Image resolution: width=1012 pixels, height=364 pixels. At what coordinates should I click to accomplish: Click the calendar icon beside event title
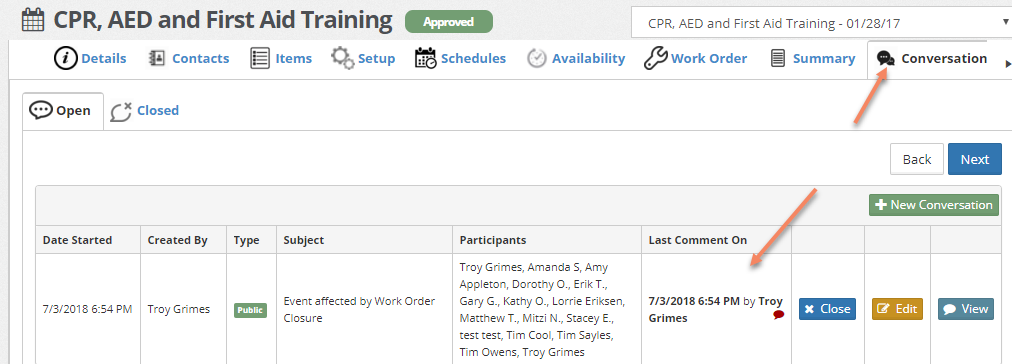pos(33,20)
